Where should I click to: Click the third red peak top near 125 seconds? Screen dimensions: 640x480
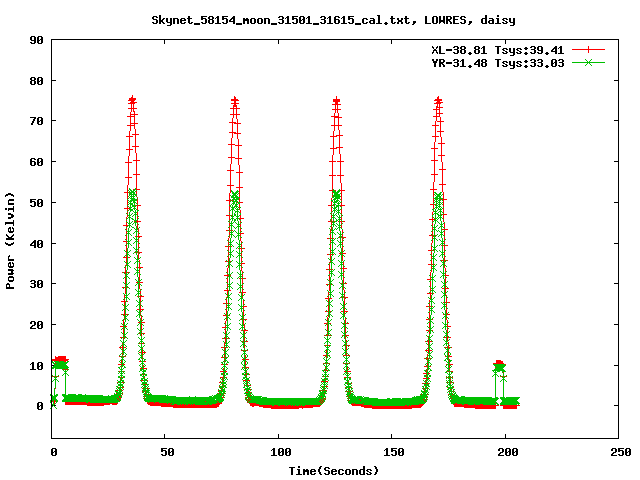(x=336, y=100)
